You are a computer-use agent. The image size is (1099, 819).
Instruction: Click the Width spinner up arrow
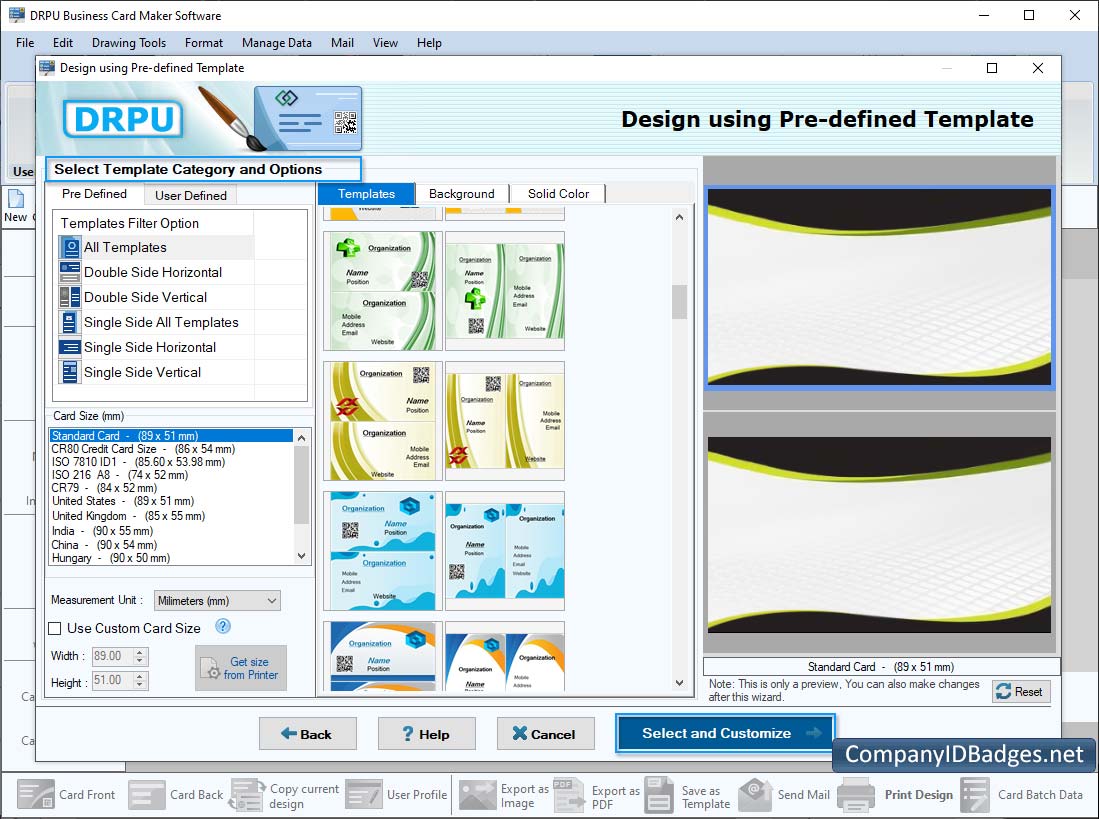(140, 652)
